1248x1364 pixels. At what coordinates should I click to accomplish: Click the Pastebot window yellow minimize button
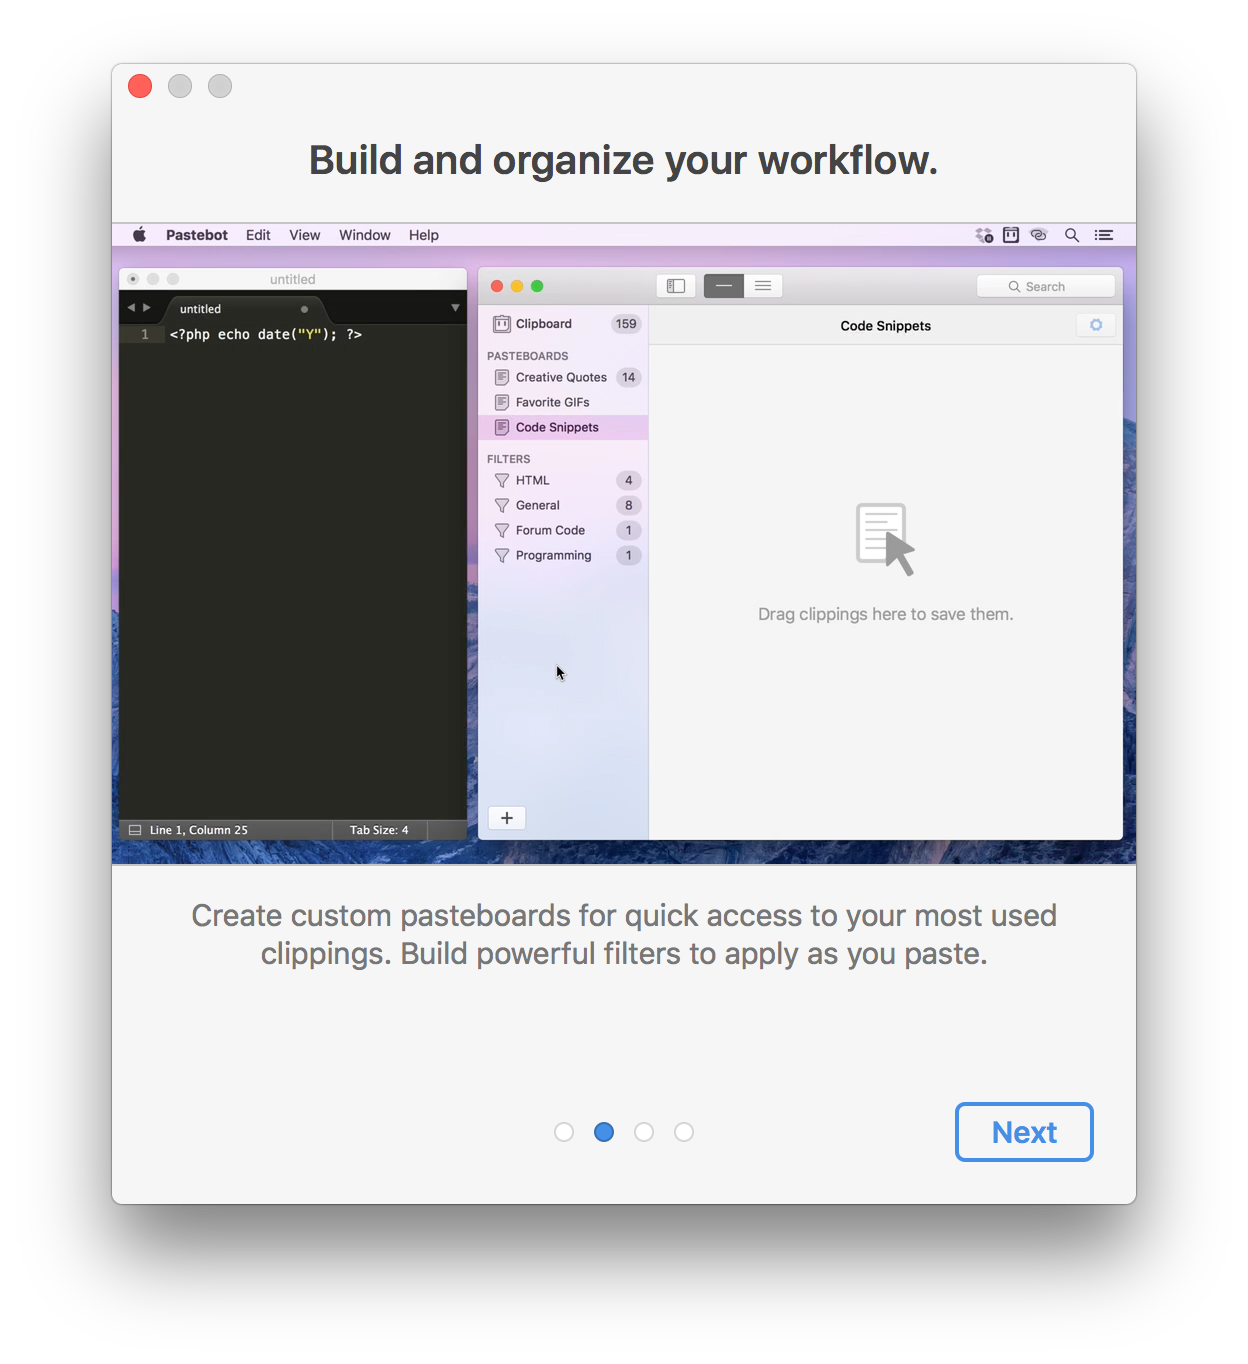coord(517,286)
